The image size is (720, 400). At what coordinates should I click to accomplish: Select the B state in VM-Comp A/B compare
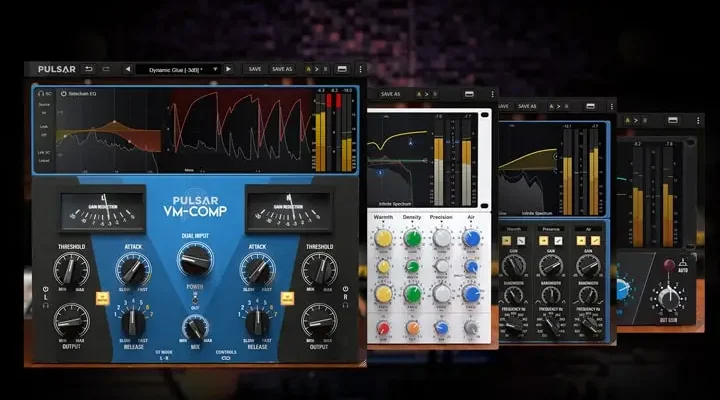323,69
